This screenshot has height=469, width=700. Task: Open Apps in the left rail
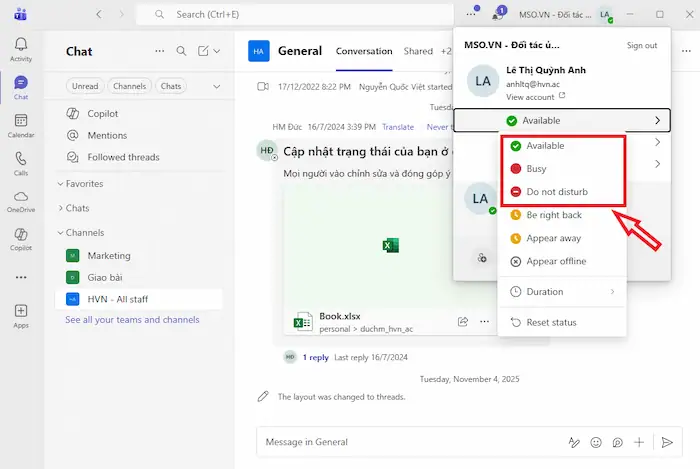pos(21,316)
